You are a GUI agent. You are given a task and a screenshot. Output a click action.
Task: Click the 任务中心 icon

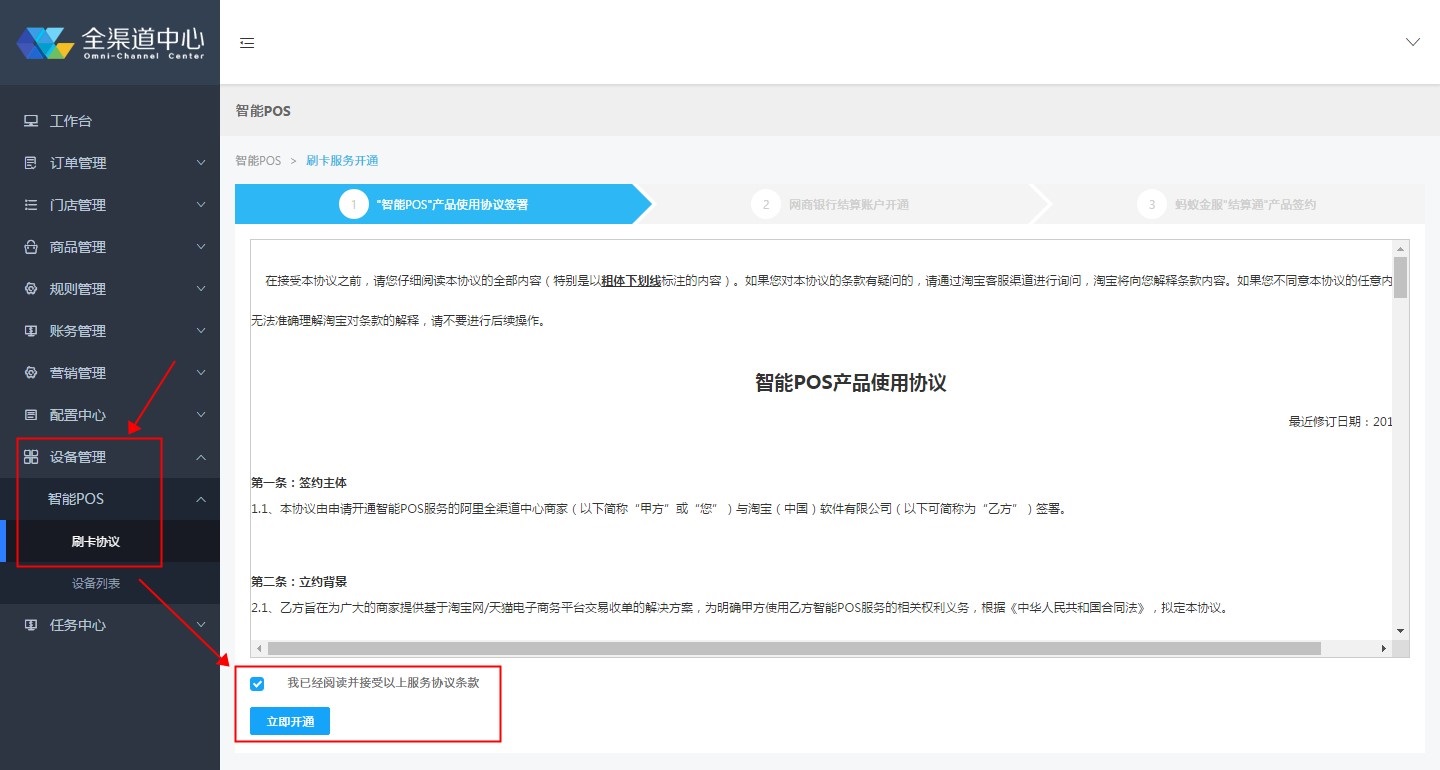coord(31,625)
